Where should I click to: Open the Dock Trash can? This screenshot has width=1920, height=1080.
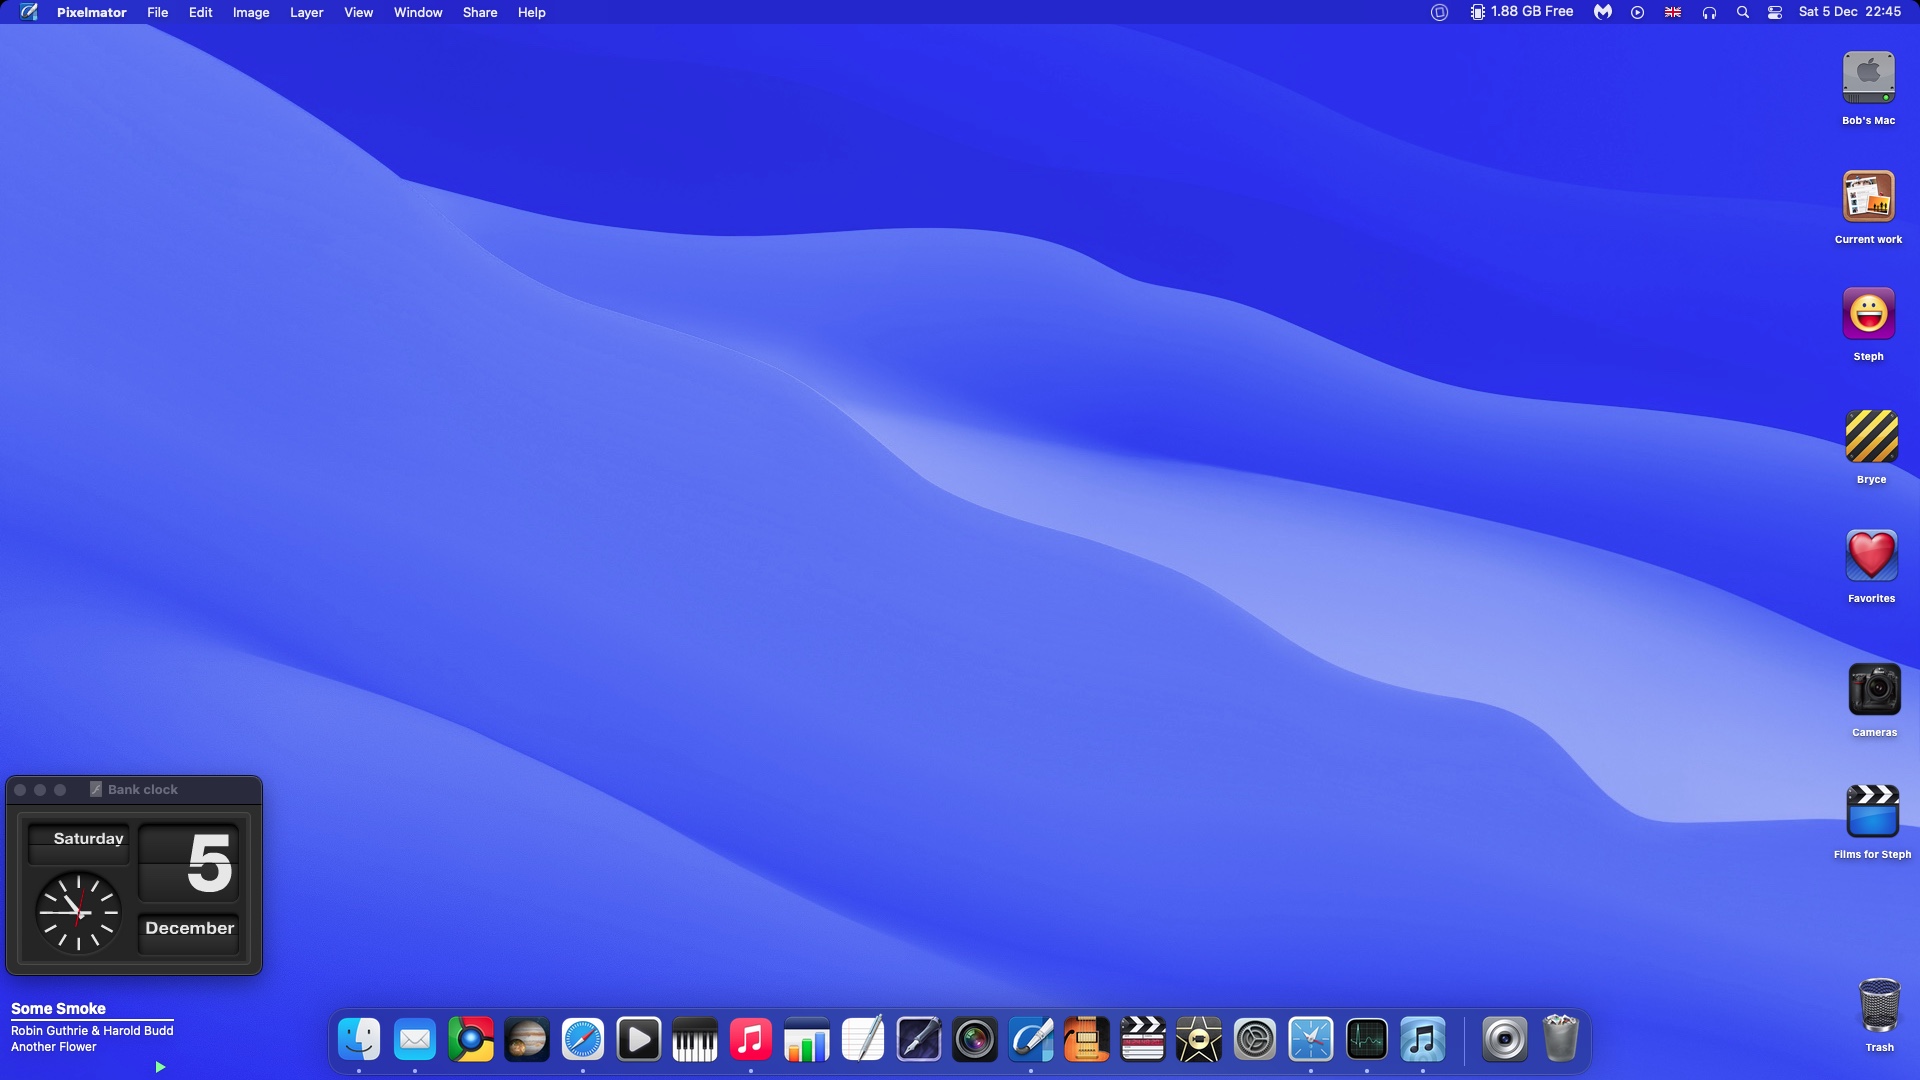[x=1560, y=1040]
